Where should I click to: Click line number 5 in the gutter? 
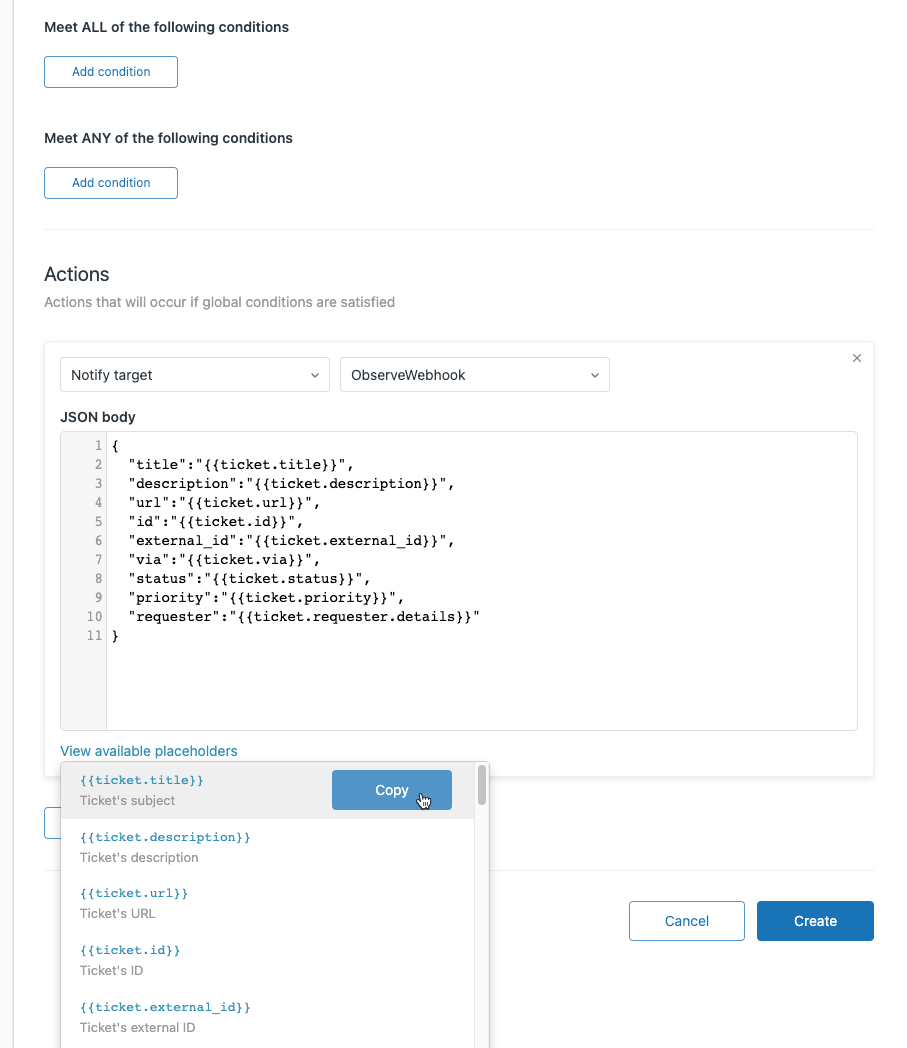click(x=97, y=521)
